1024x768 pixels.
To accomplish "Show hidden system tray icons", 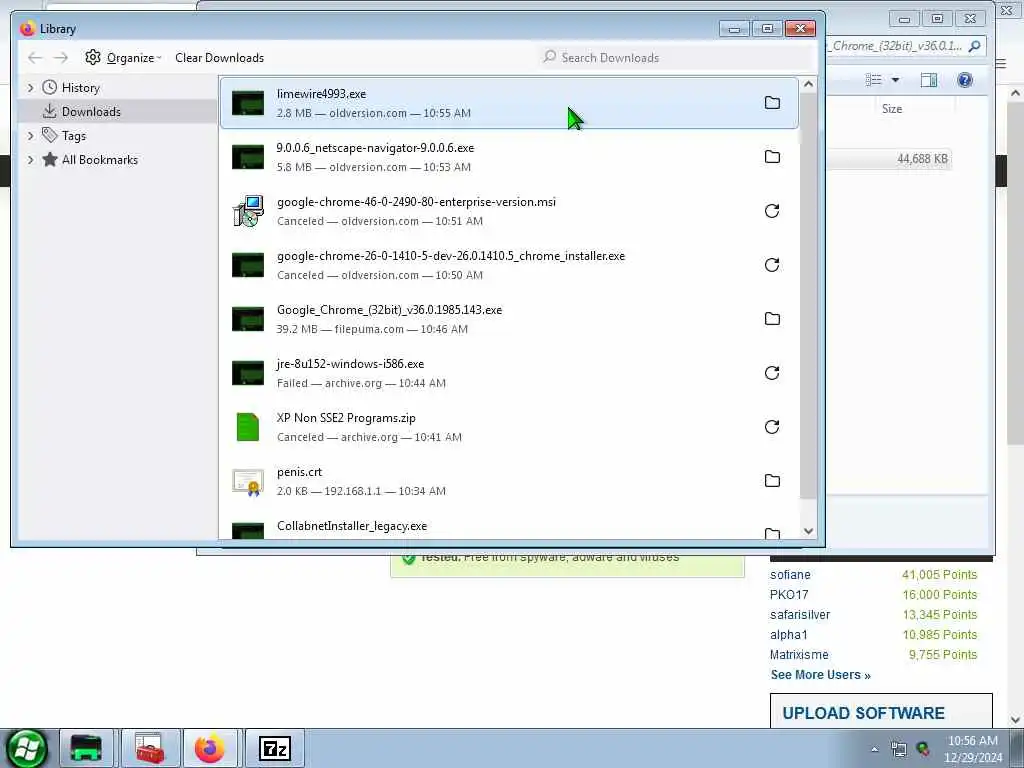I will (x=874, y=749).
